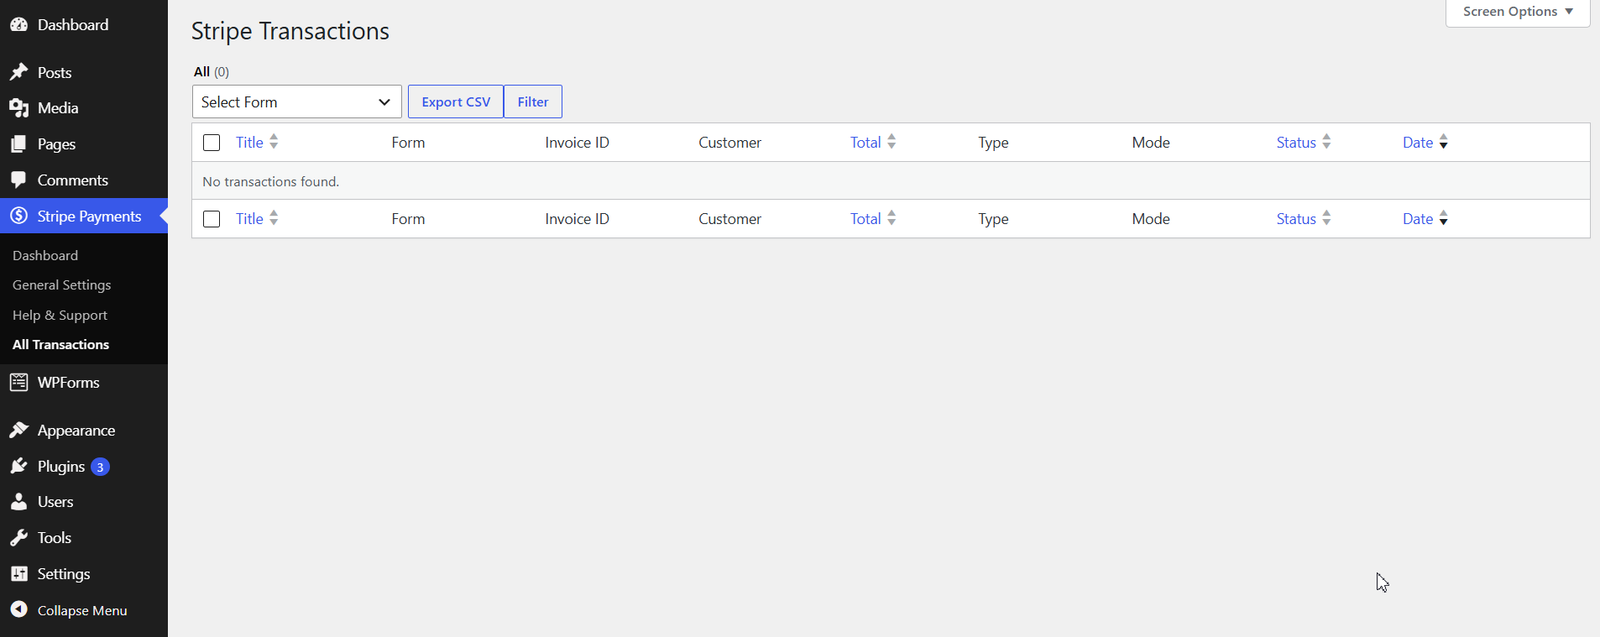Tick the select-all checkbox in table header
The image size is (1600, 637).
tap(211, 143)
